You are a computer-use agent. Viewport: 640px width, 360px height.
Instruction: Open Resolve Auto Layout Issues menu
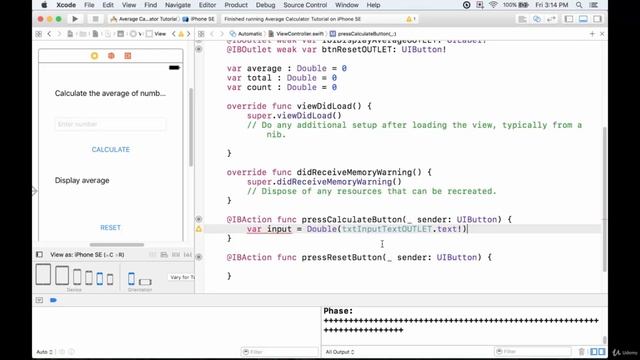point(187,255)
